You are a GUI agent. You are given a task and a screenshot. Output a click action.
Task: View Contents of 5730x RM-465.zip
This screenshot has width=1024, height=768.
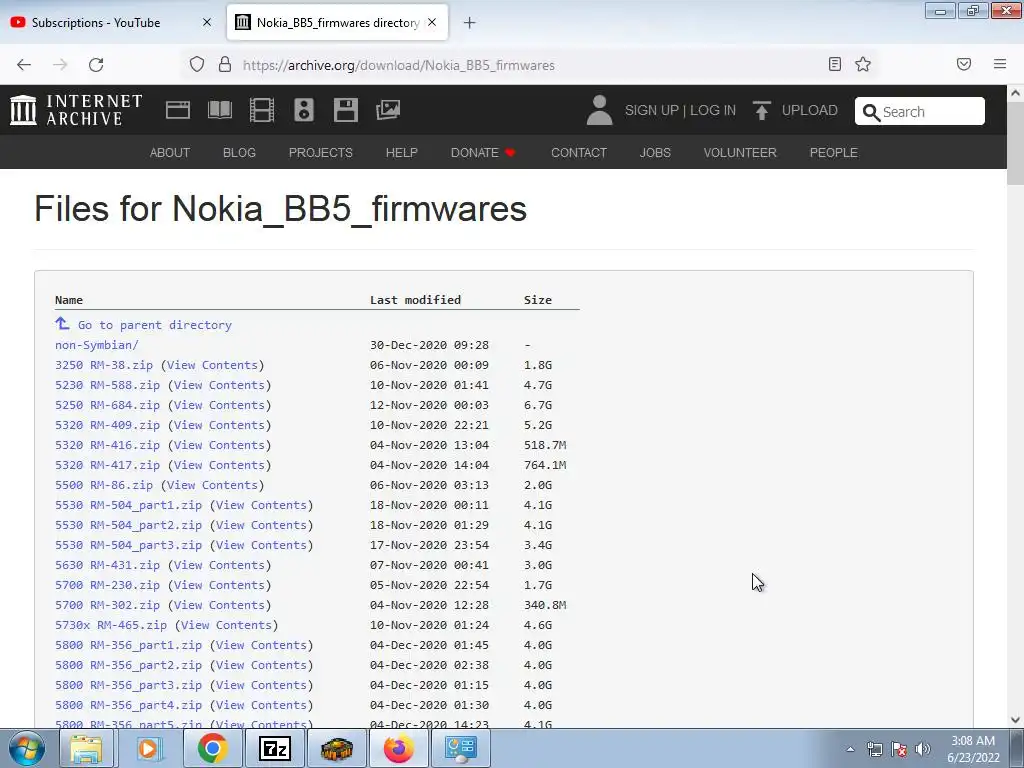[x=226, y=625]
